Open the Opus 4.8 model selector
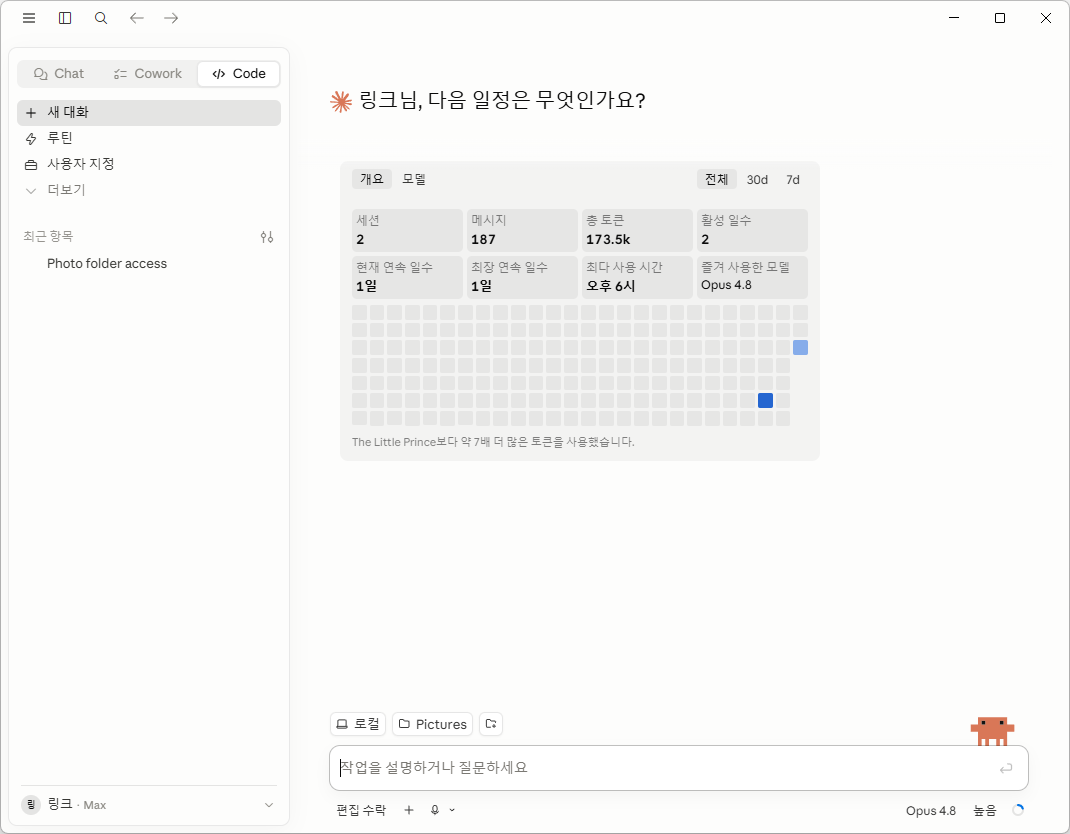This screenshot has height=834, width=1070. pos(931,811)
